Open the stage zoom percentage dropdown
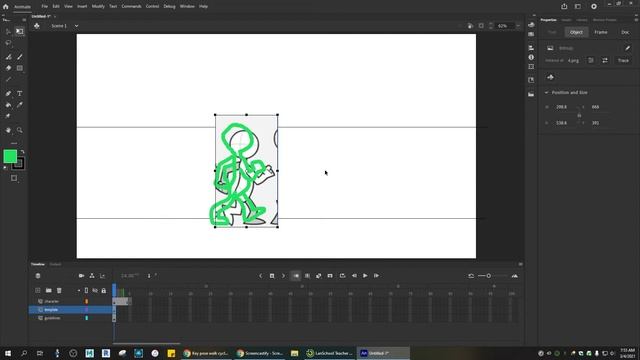 click(x=518, y=26)
